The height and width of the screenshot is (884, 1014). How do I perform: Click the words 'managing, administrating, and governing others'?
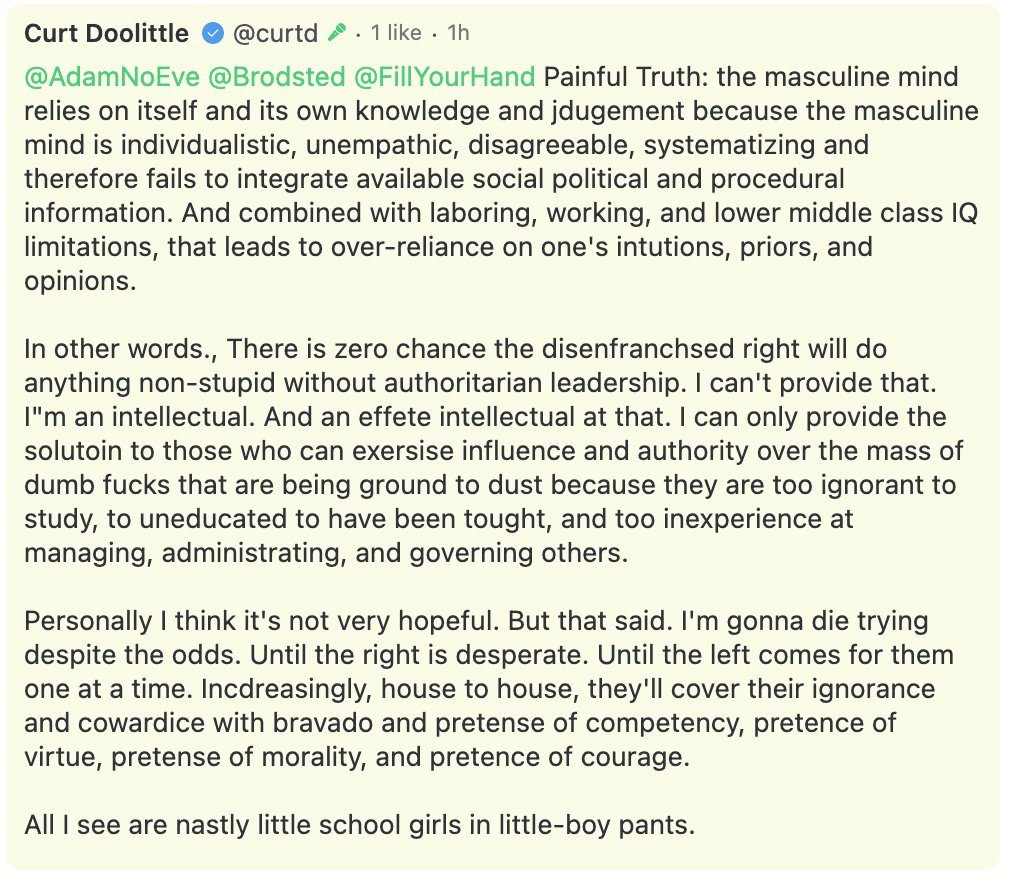pyautogui.click(x=326, y=553)
